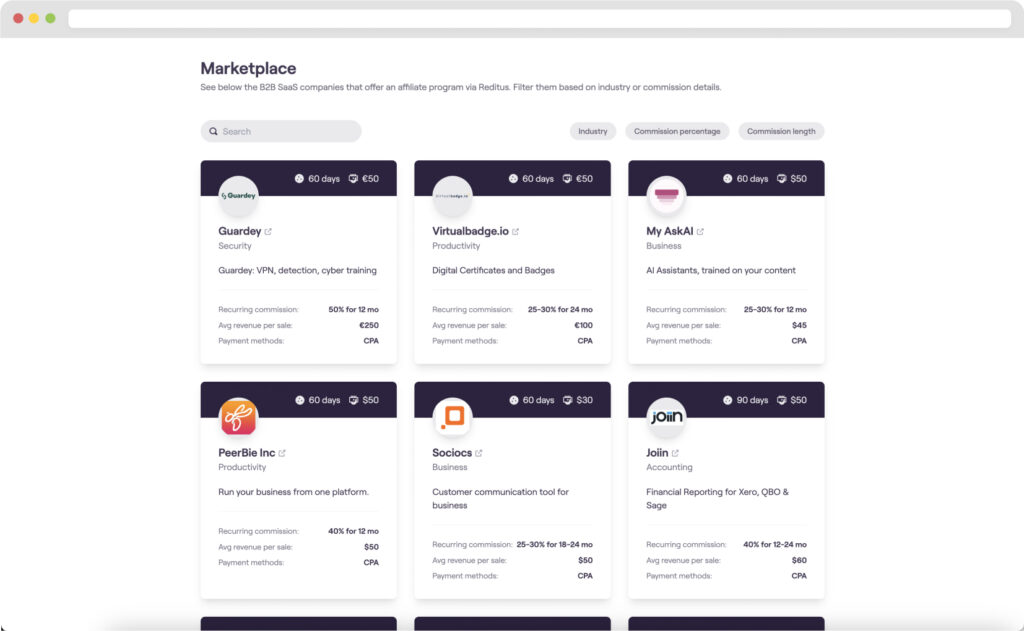Click the payout icon showing €50 on Virtualbadge.io
This screenshot has width=1024, height=631.
point(565,178)
